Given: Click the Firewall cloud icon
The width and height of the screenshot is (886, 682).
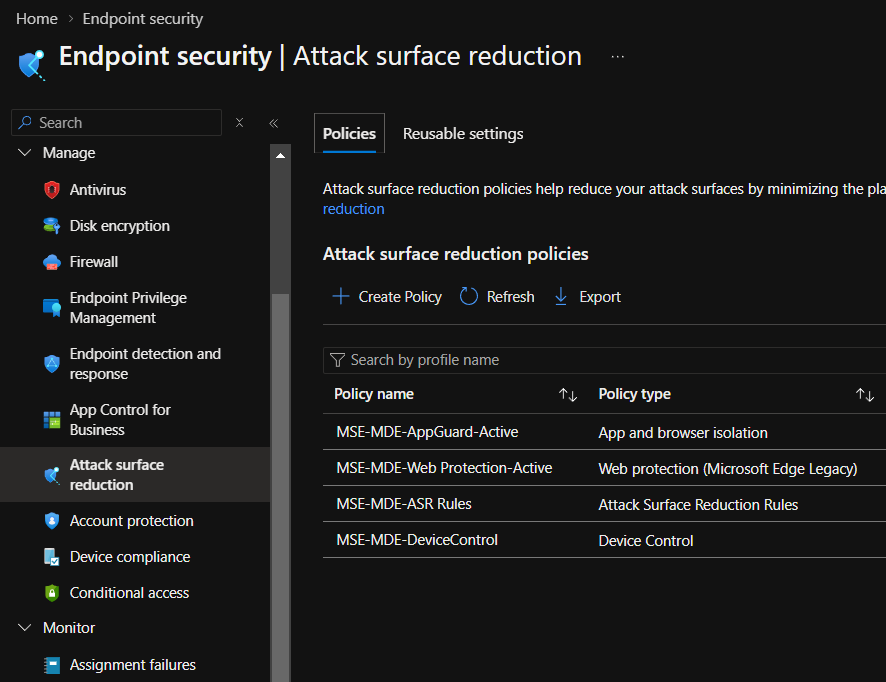Looking at the screenshot, I should point(52,262).
